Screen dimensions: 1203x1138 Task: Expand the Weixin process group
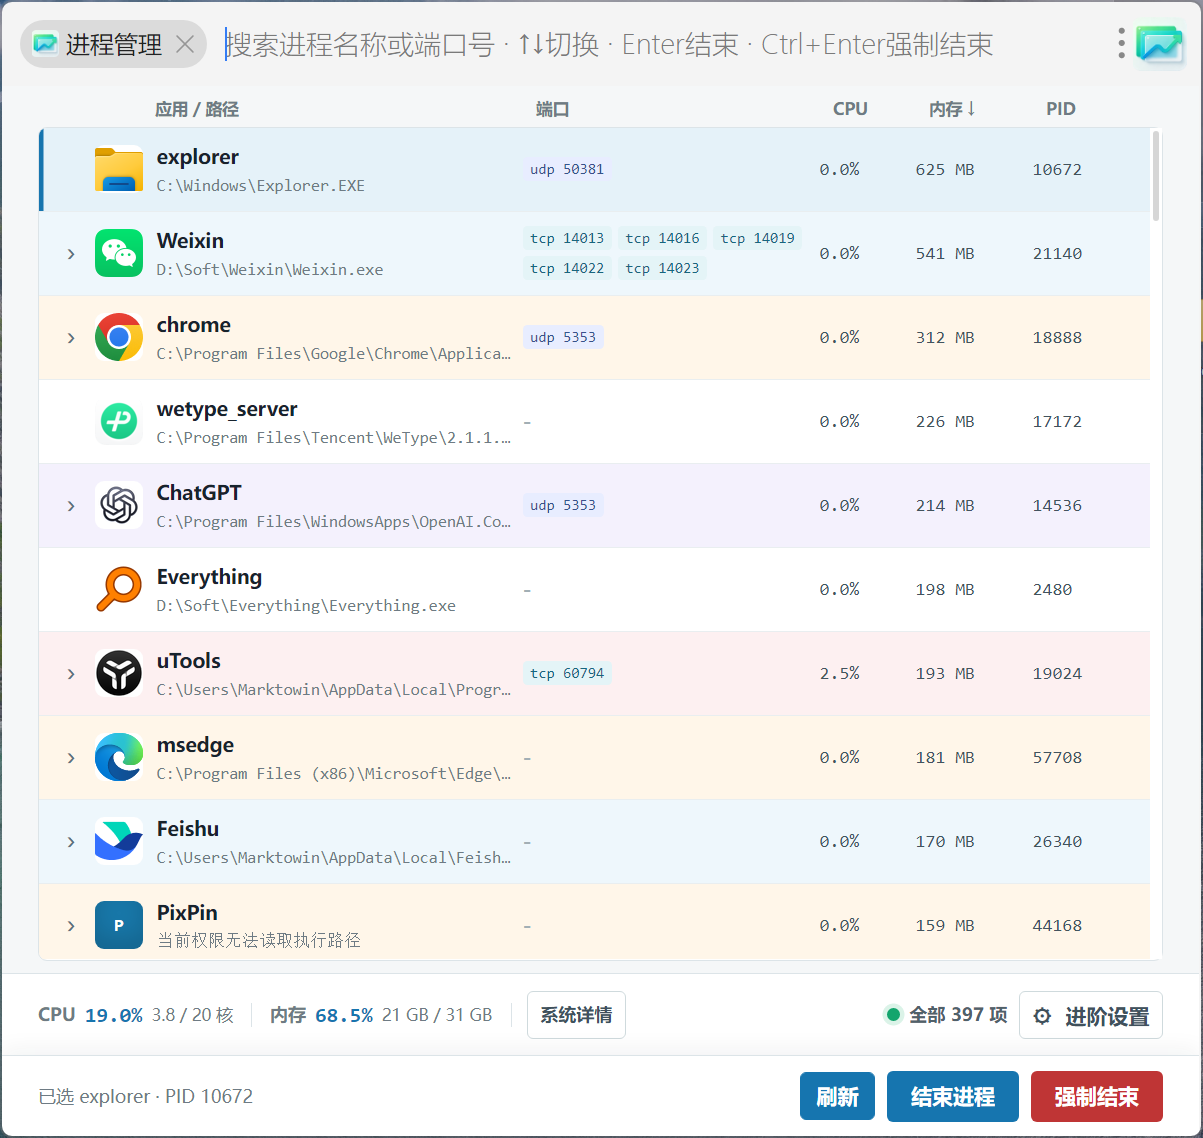tap(71, 254)
